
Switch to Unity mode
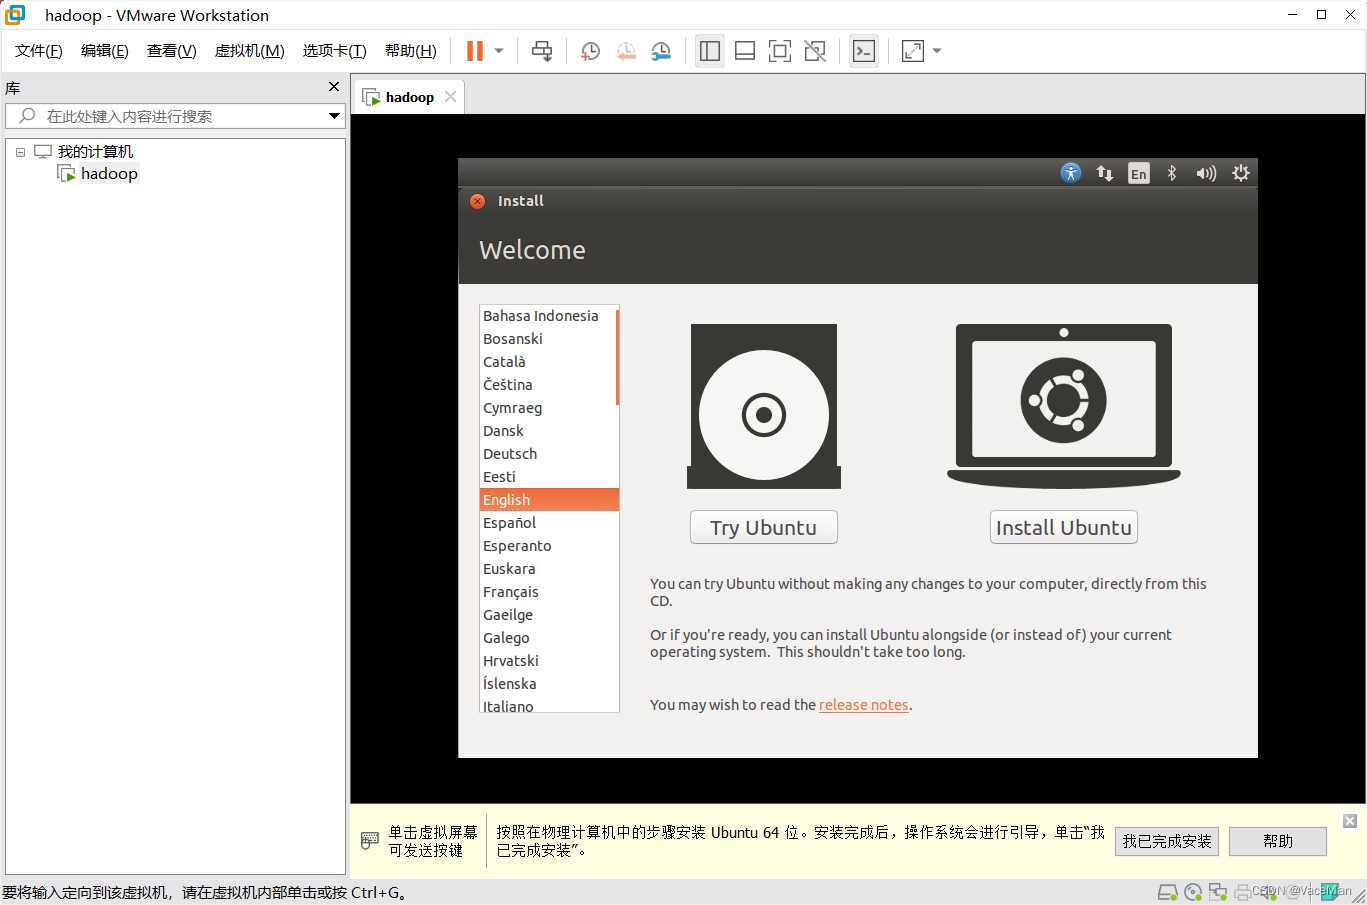click(x=814, y=51)
